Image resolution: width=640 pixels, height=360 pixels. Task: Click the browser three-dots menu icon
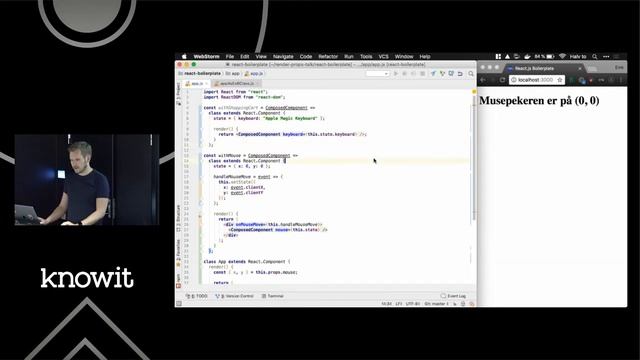point(621,80)
